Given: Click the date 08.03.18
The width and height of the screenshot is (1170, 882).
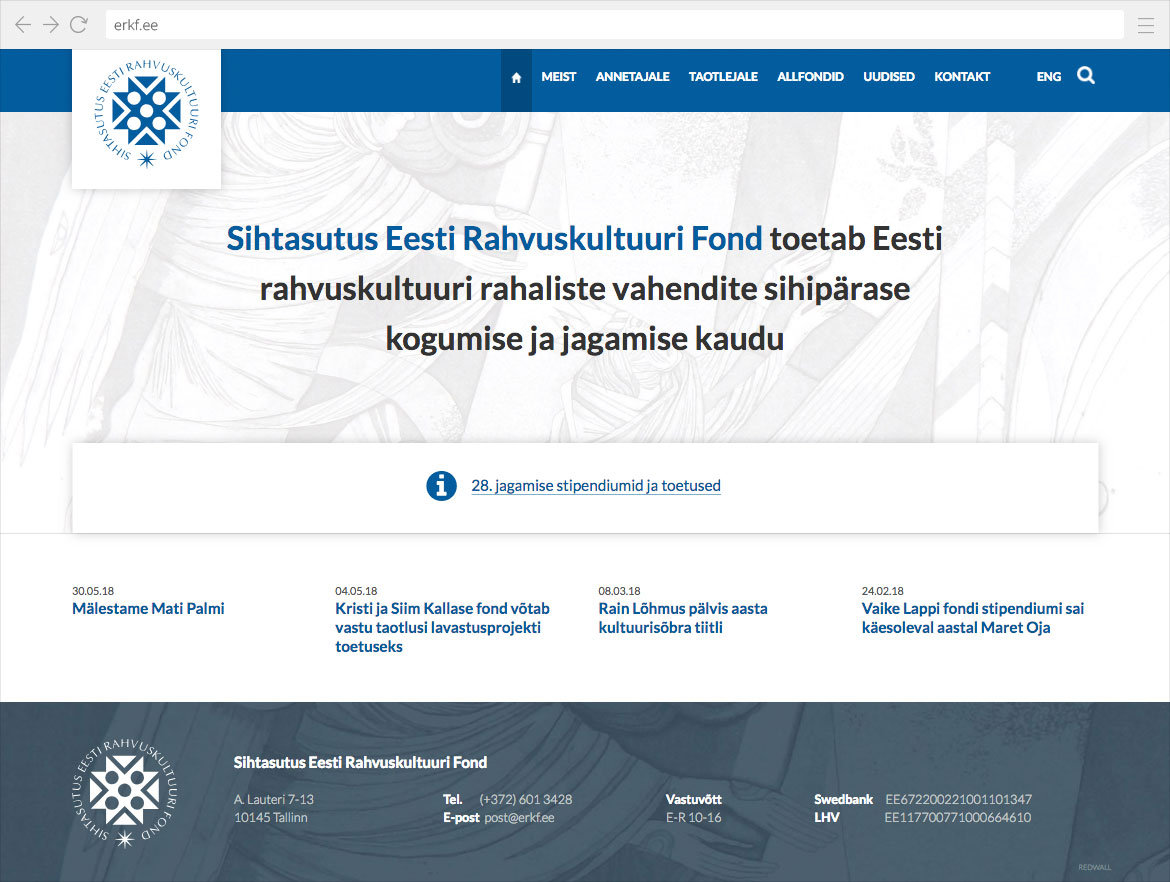Looking at the screenshot, I should pos(619,591).
